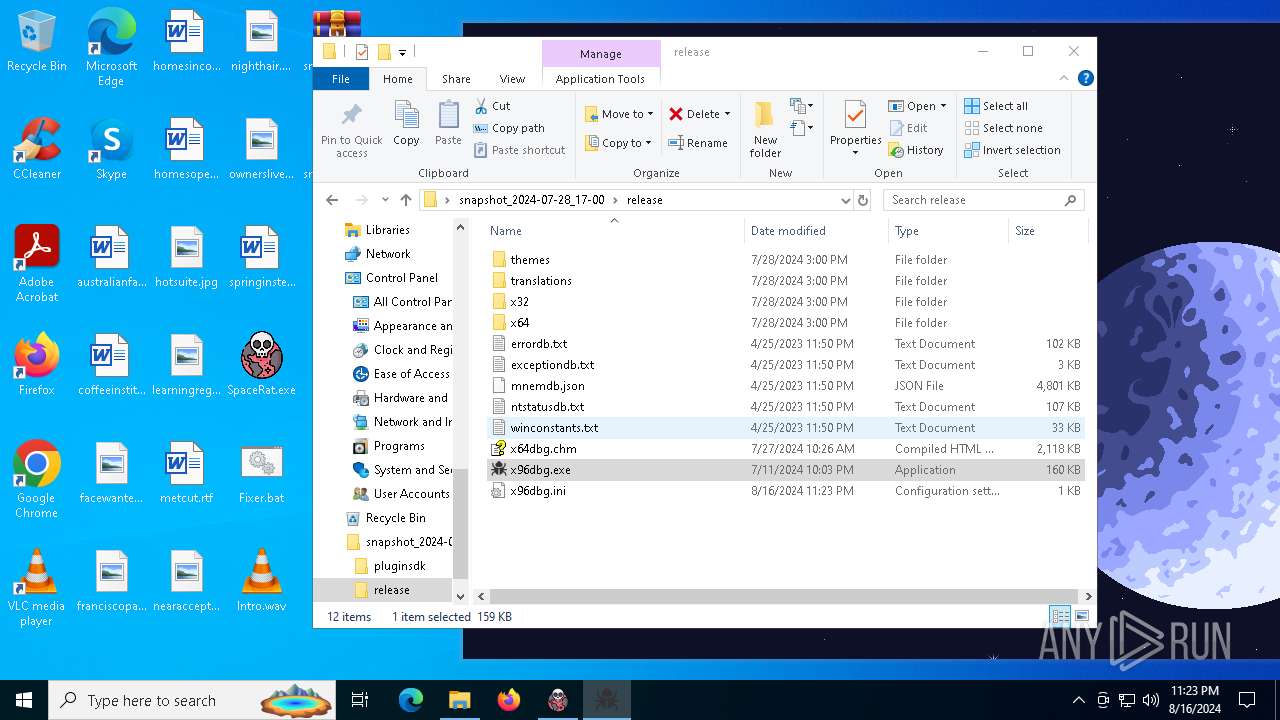The image size is (1280, 720).
Task: Click Select all in ribbon
Action: (996, 106)
